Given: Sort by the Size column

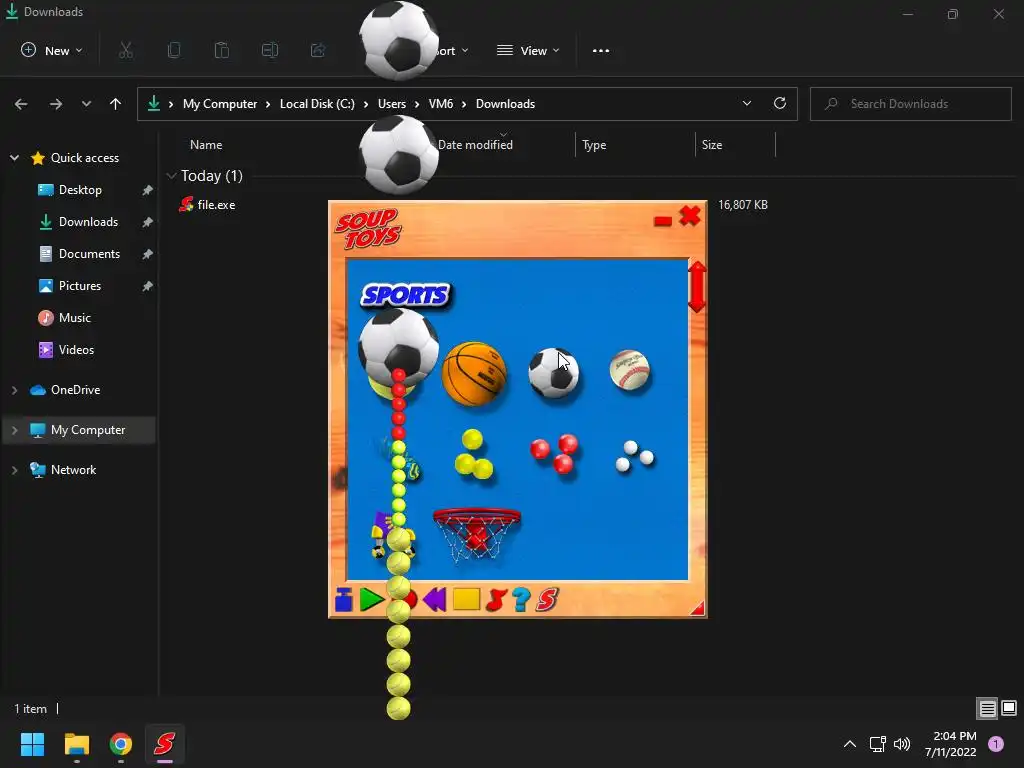Looking at the screenshot, I should (x=712, y=145).
